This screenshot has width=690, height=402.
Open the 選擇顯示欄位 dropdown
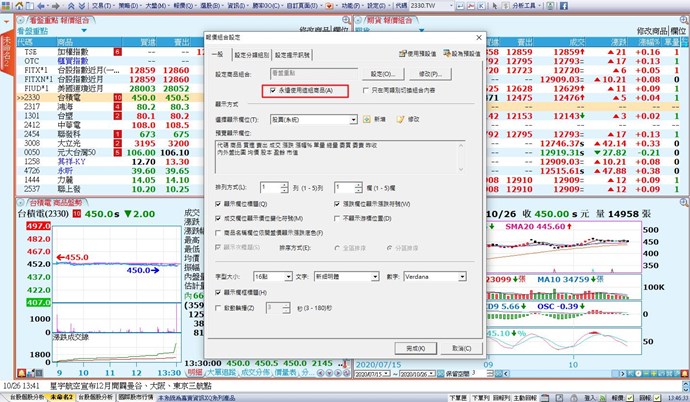pos(356,119)
